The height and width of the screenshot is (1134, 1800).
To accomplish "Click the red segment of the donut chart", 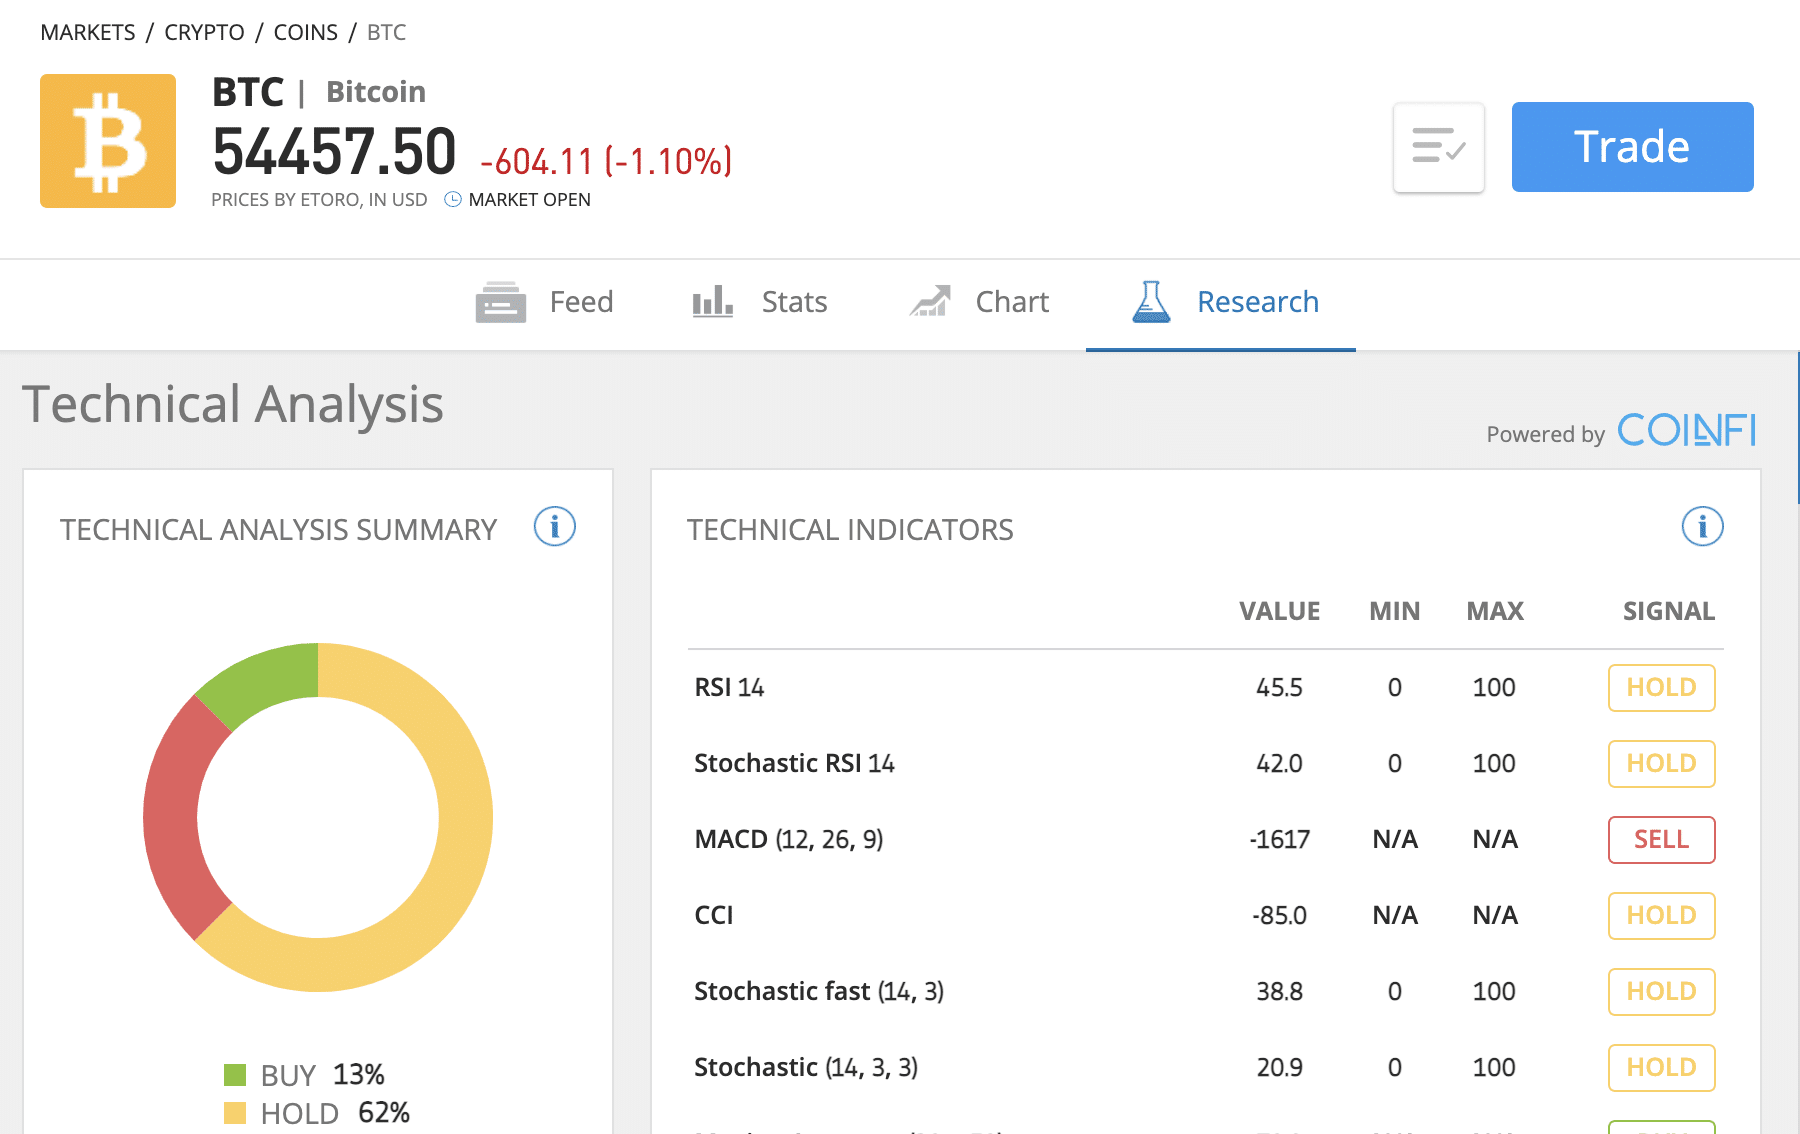I will coord(171,818).
